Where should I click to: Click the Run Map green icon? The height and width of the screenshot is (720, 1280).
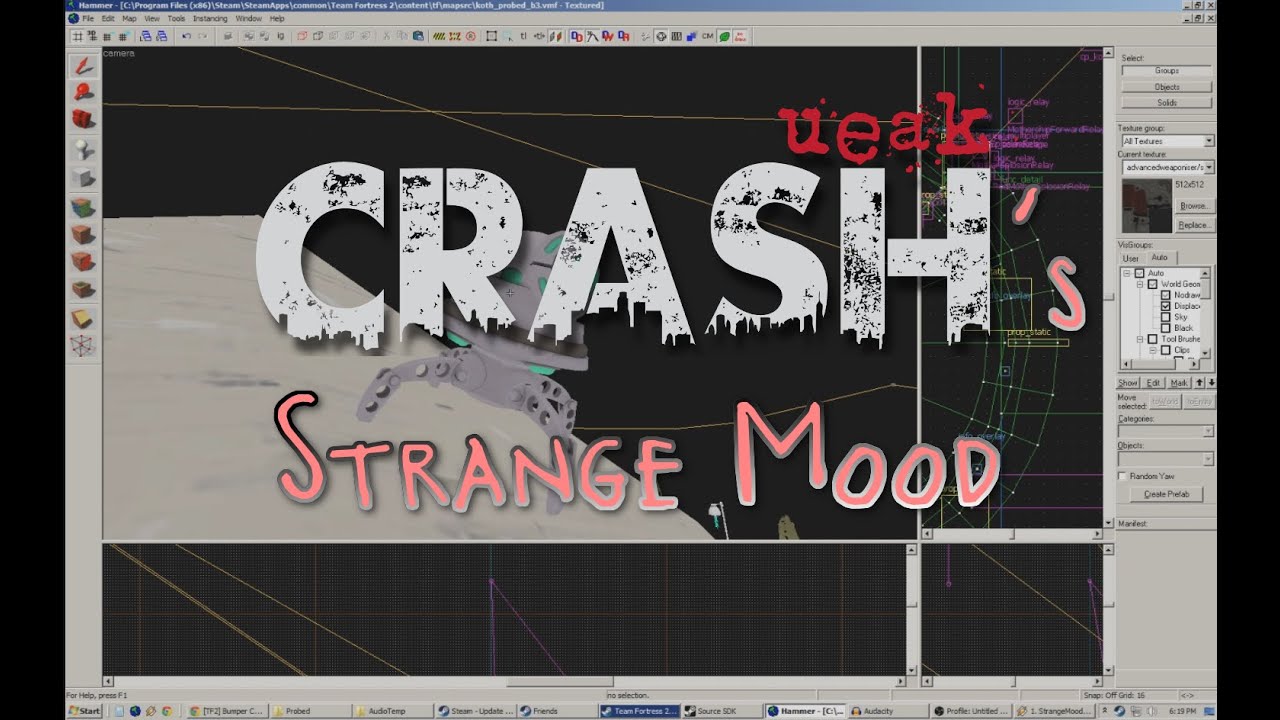point(724,36)
